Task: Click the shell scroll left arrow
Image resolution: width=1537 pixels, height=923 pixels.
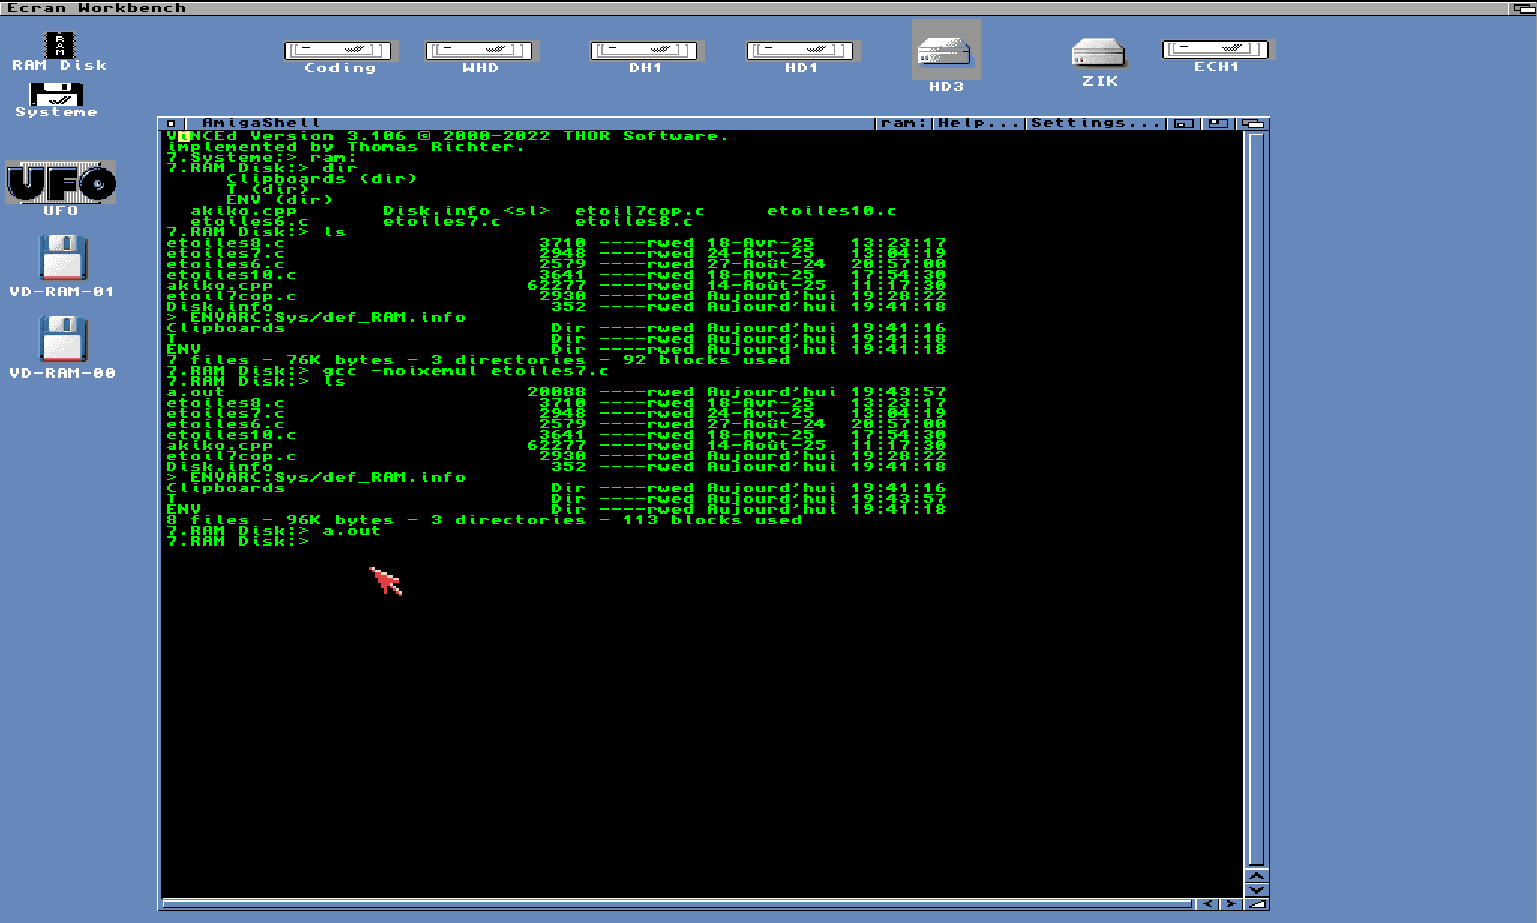Action: [x=1208, y=904]
